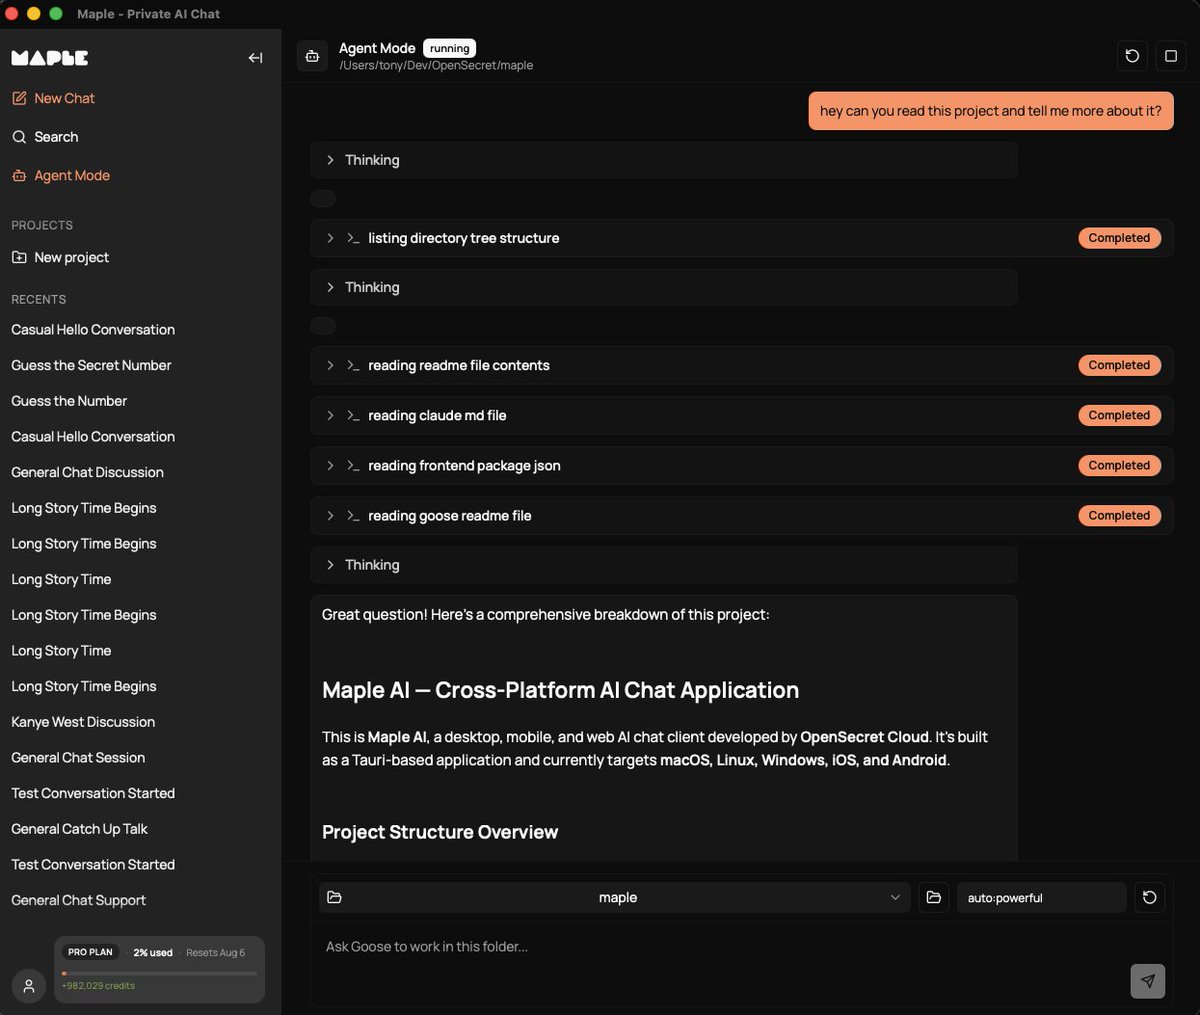Viewport: 1200px width, 1015px height.
Task: Click the stop square icon in header
Action: coord(1171,56)
